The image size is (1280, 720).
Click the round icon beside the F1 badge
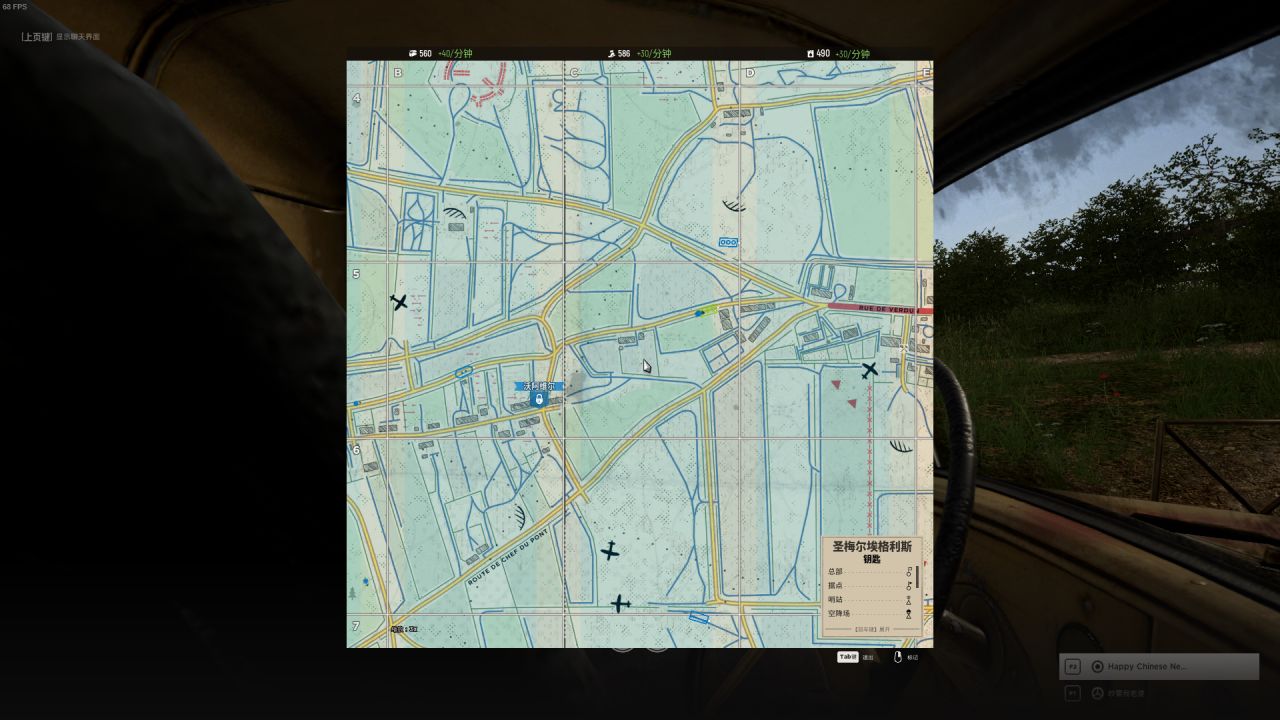pos(1097,692)
